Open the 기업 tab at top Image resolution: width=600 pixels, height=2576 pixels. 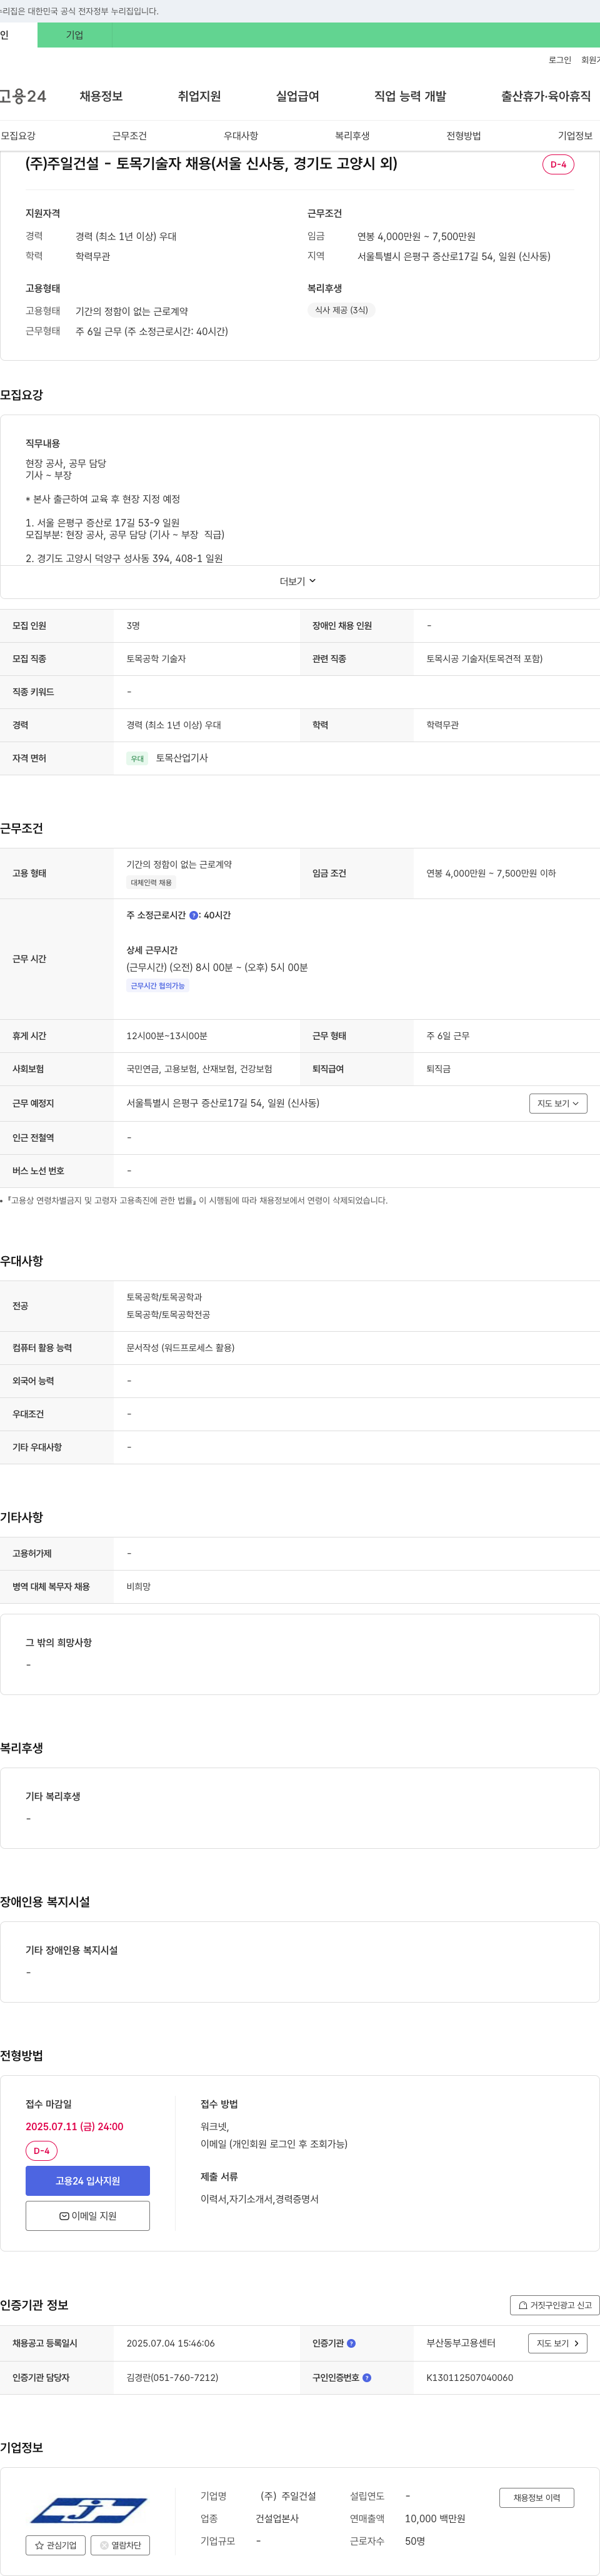[75, 35]
